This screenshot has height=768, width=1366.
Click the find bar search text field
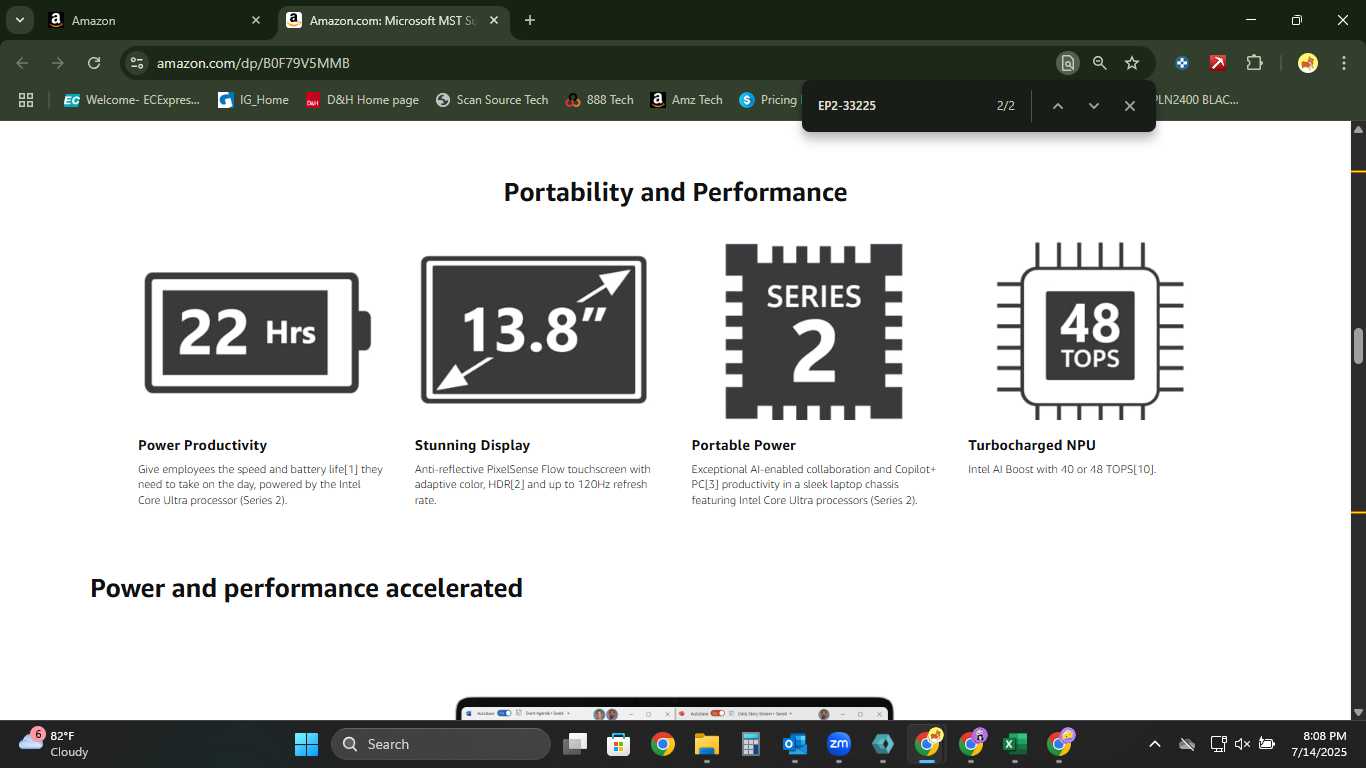tap(900, 105)
